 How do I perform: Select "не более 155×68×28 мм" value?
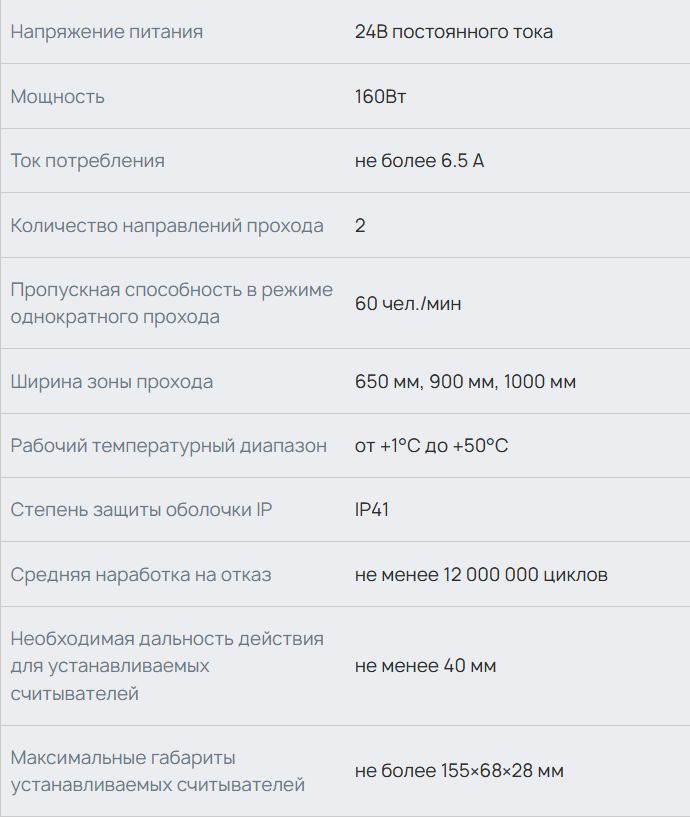pyautogui.click(x=459, y=771)
